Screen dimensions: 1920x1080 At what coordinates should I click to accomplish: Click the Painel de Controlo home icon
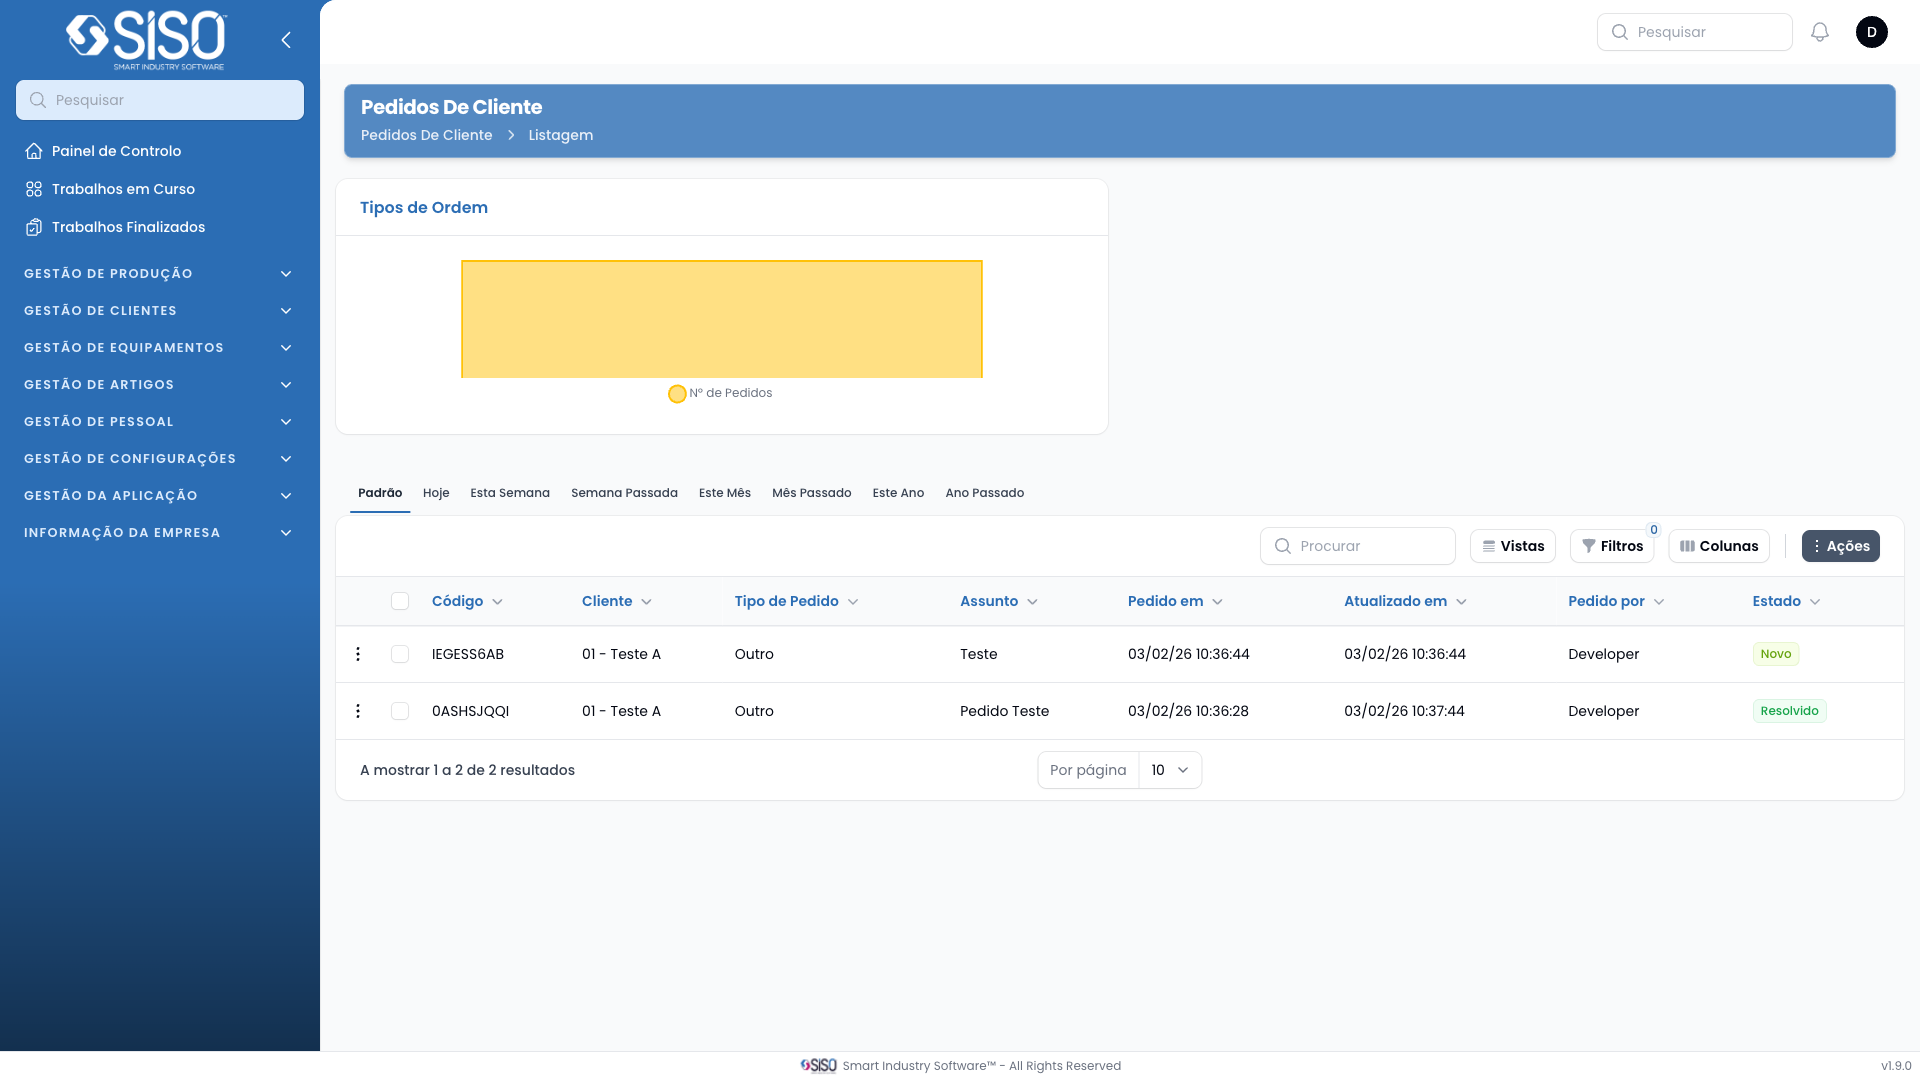click(x=34, y=151)
